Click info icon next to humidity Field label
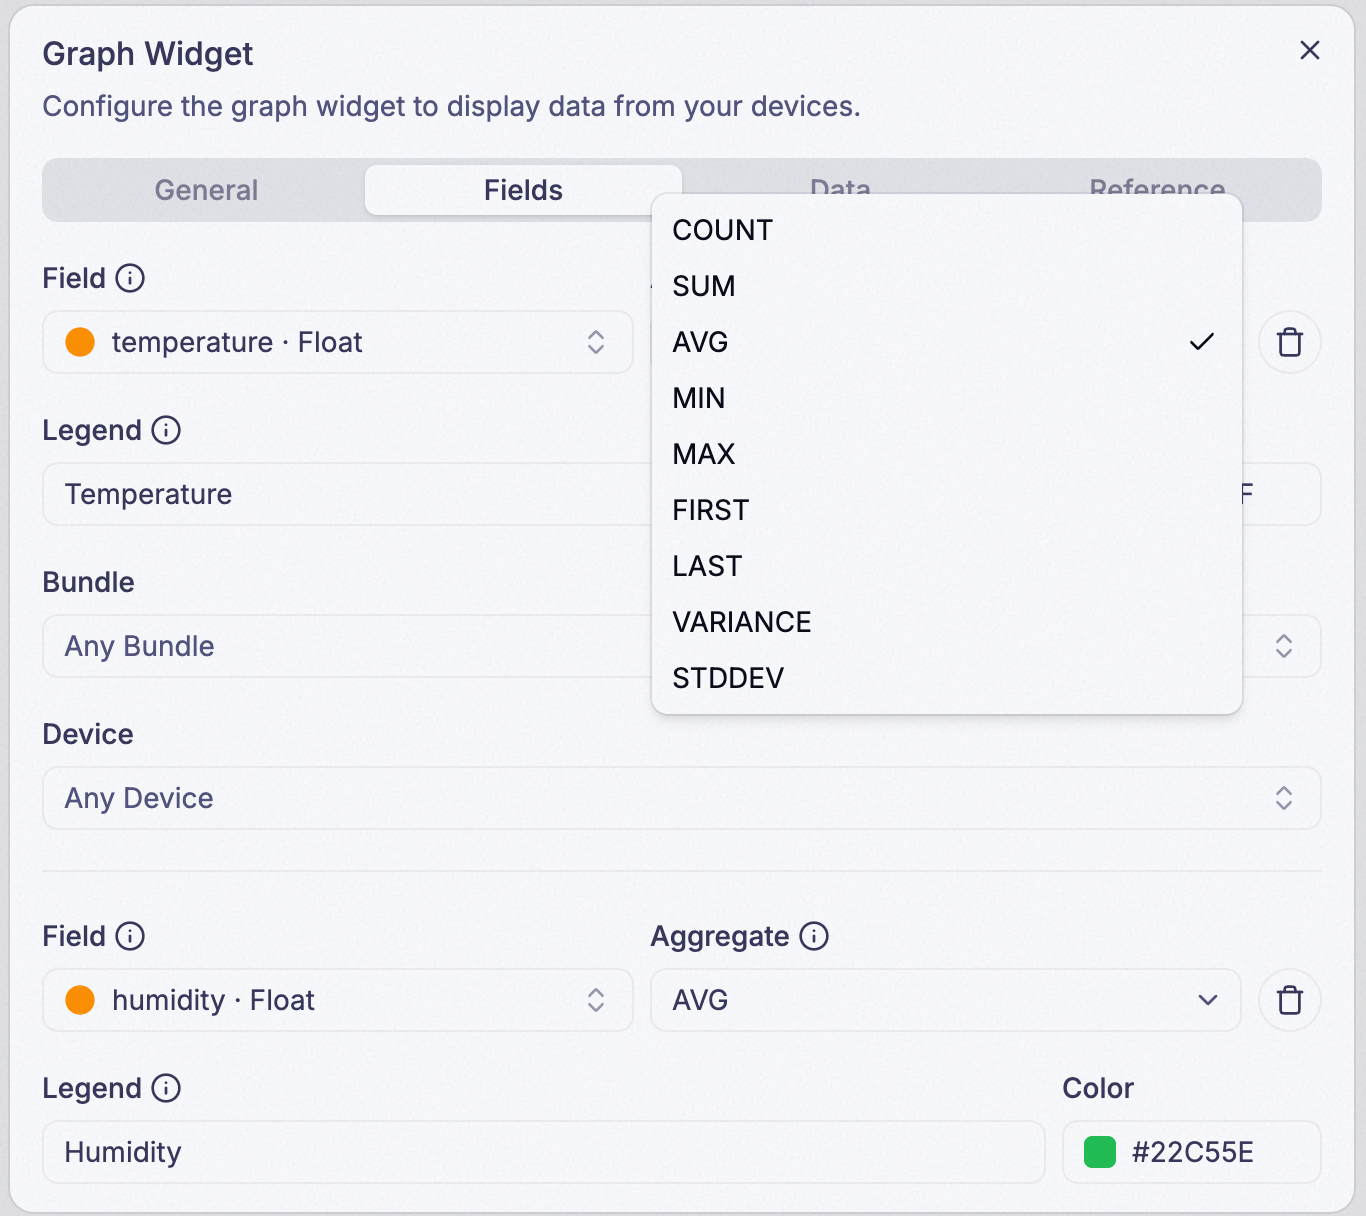The width and height of the screenshot is (1366, 1216). pyautogui.click(x=130, y=936)
